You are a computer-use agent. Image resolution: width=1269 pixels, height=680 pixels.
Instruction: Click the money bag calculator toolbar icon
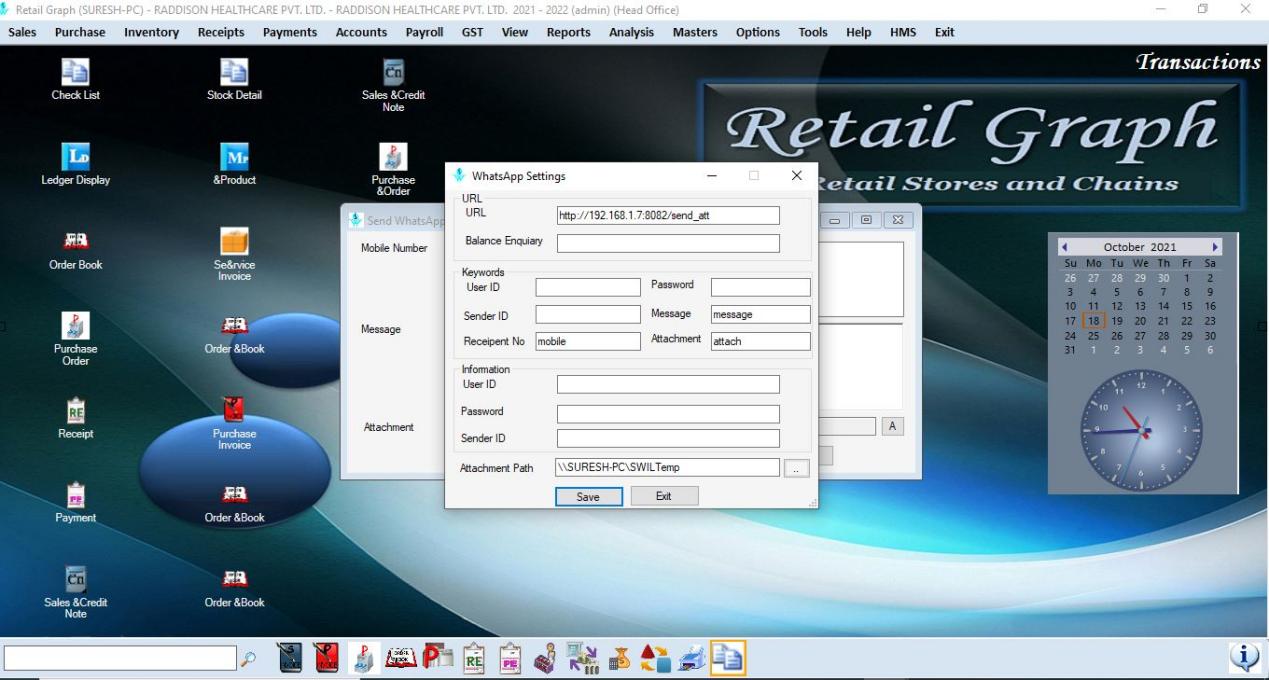pyautogui.click(x=619, y=657)
